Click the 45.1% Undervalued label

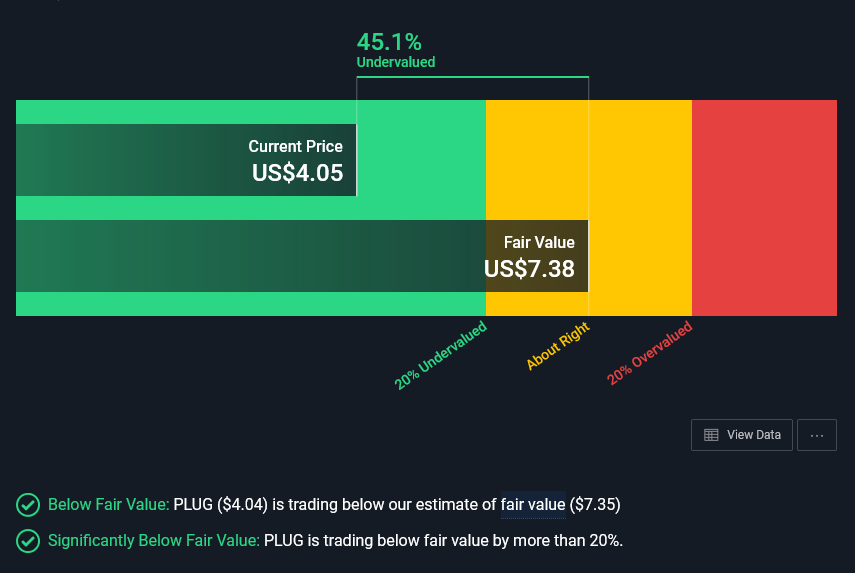(x=395, y=50)
